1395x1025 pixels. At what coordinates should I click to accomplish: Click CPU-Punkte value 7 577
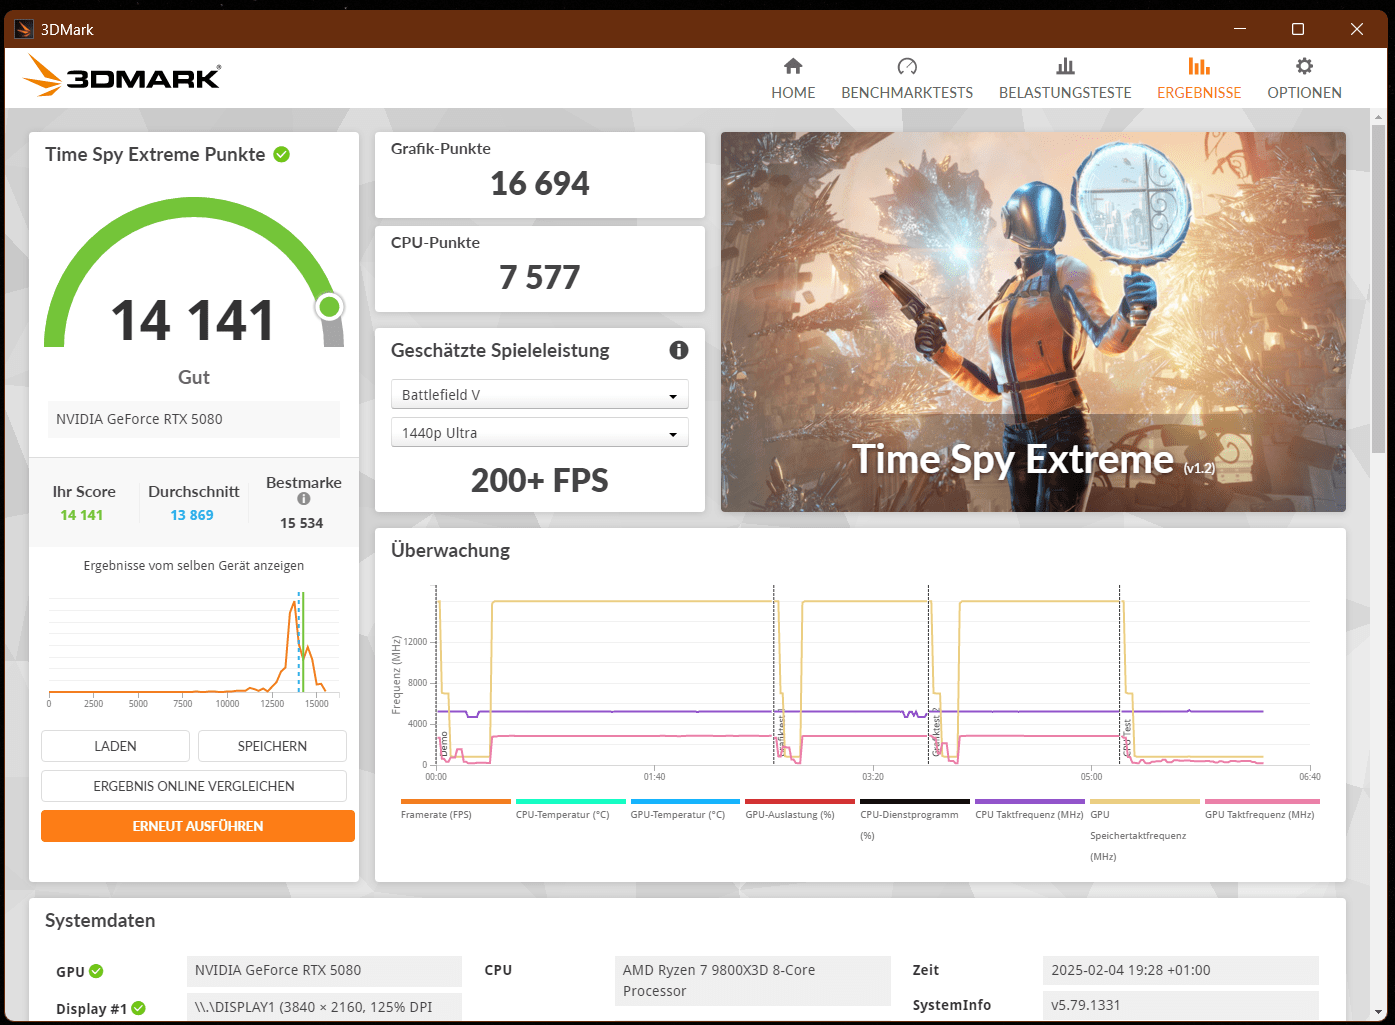tap(540, 277)
